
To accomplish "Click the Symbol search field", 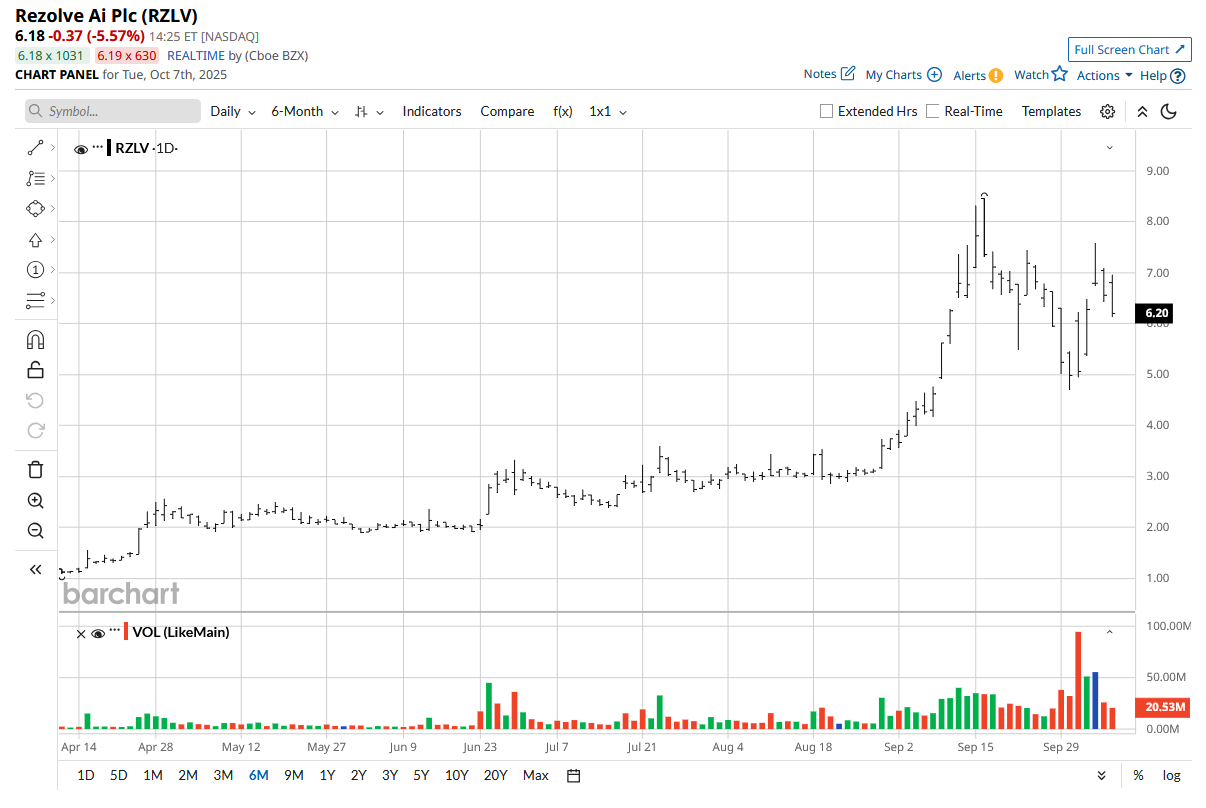I will click(x=113, y=111).
